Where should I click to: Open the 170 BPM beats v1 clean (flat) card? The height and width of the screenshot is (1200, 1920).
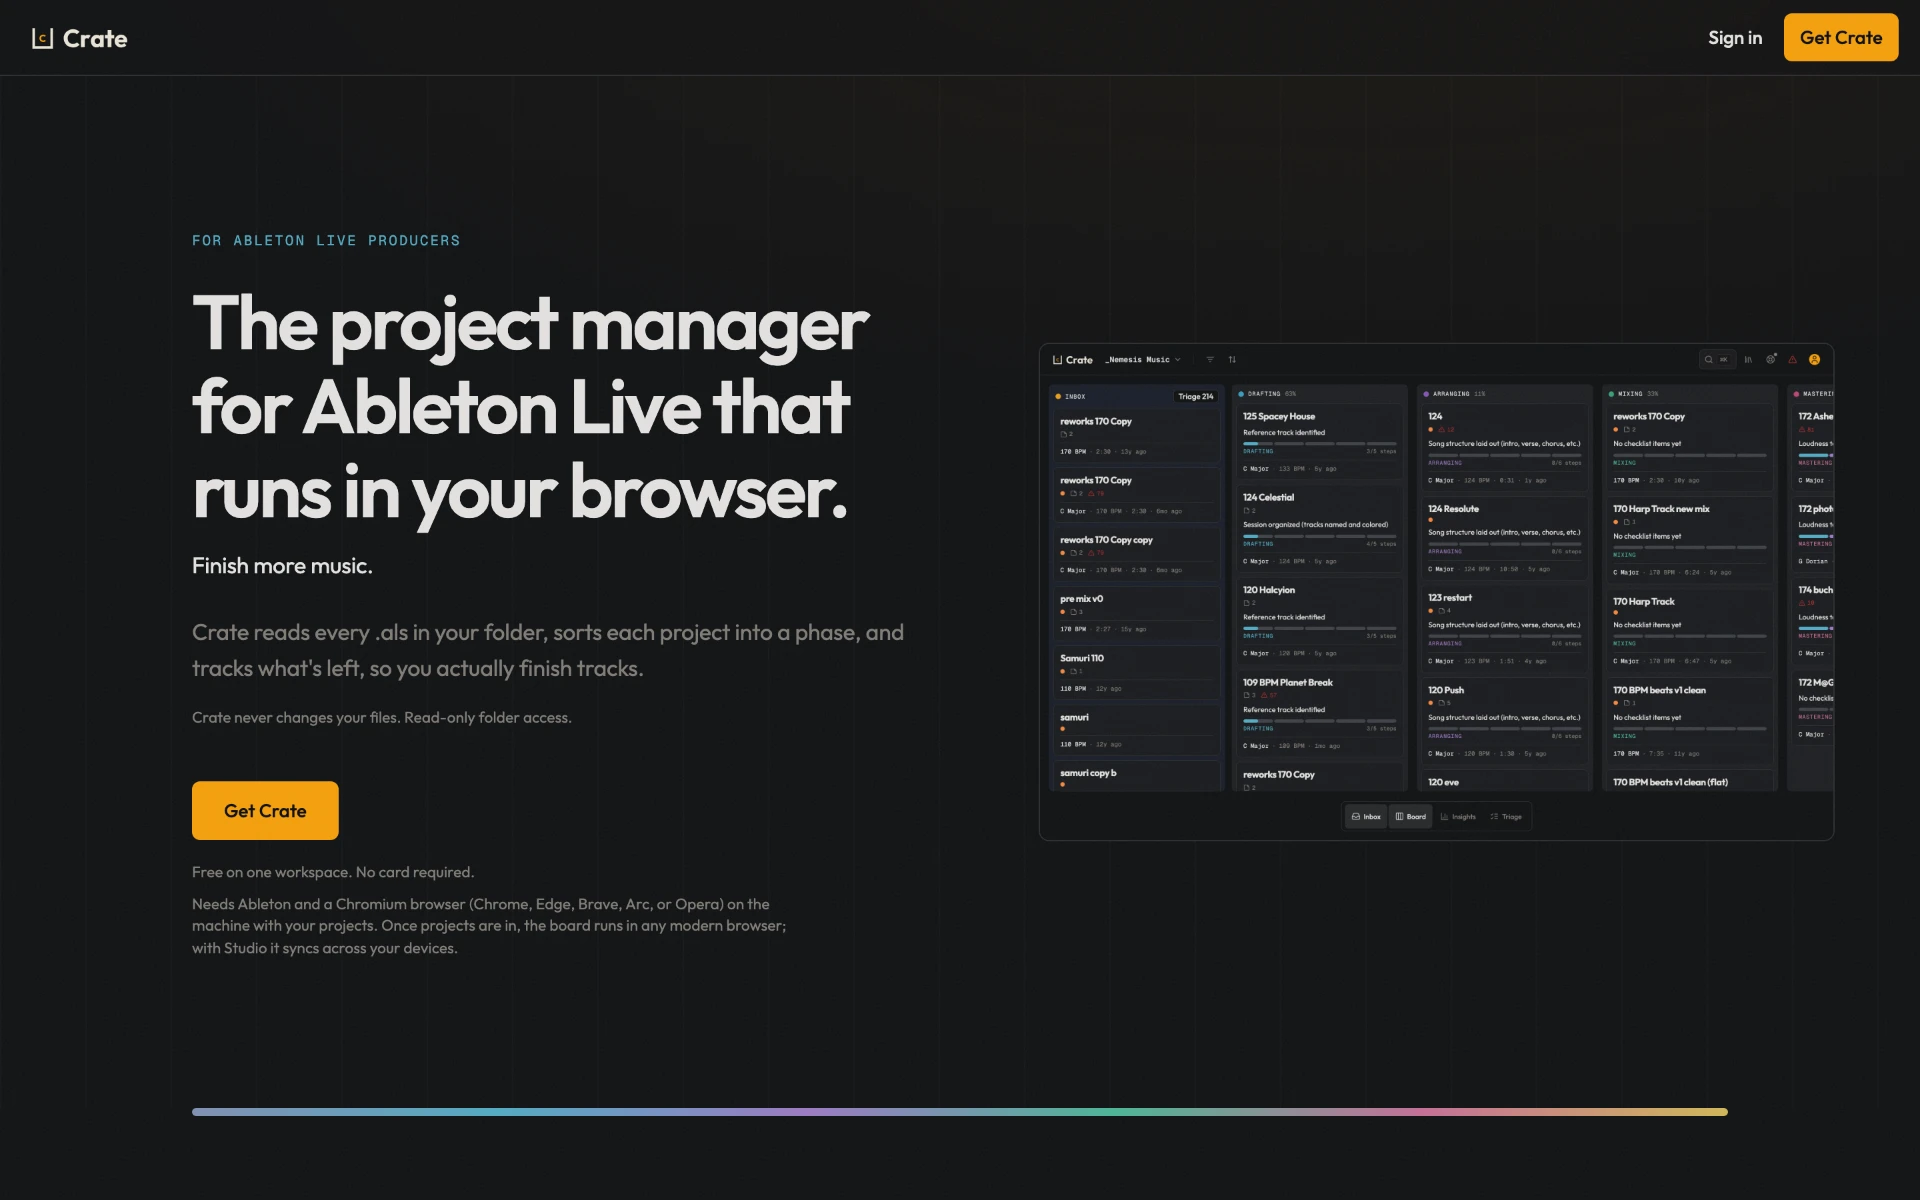pyautogui.click(x=1689, y=782)
